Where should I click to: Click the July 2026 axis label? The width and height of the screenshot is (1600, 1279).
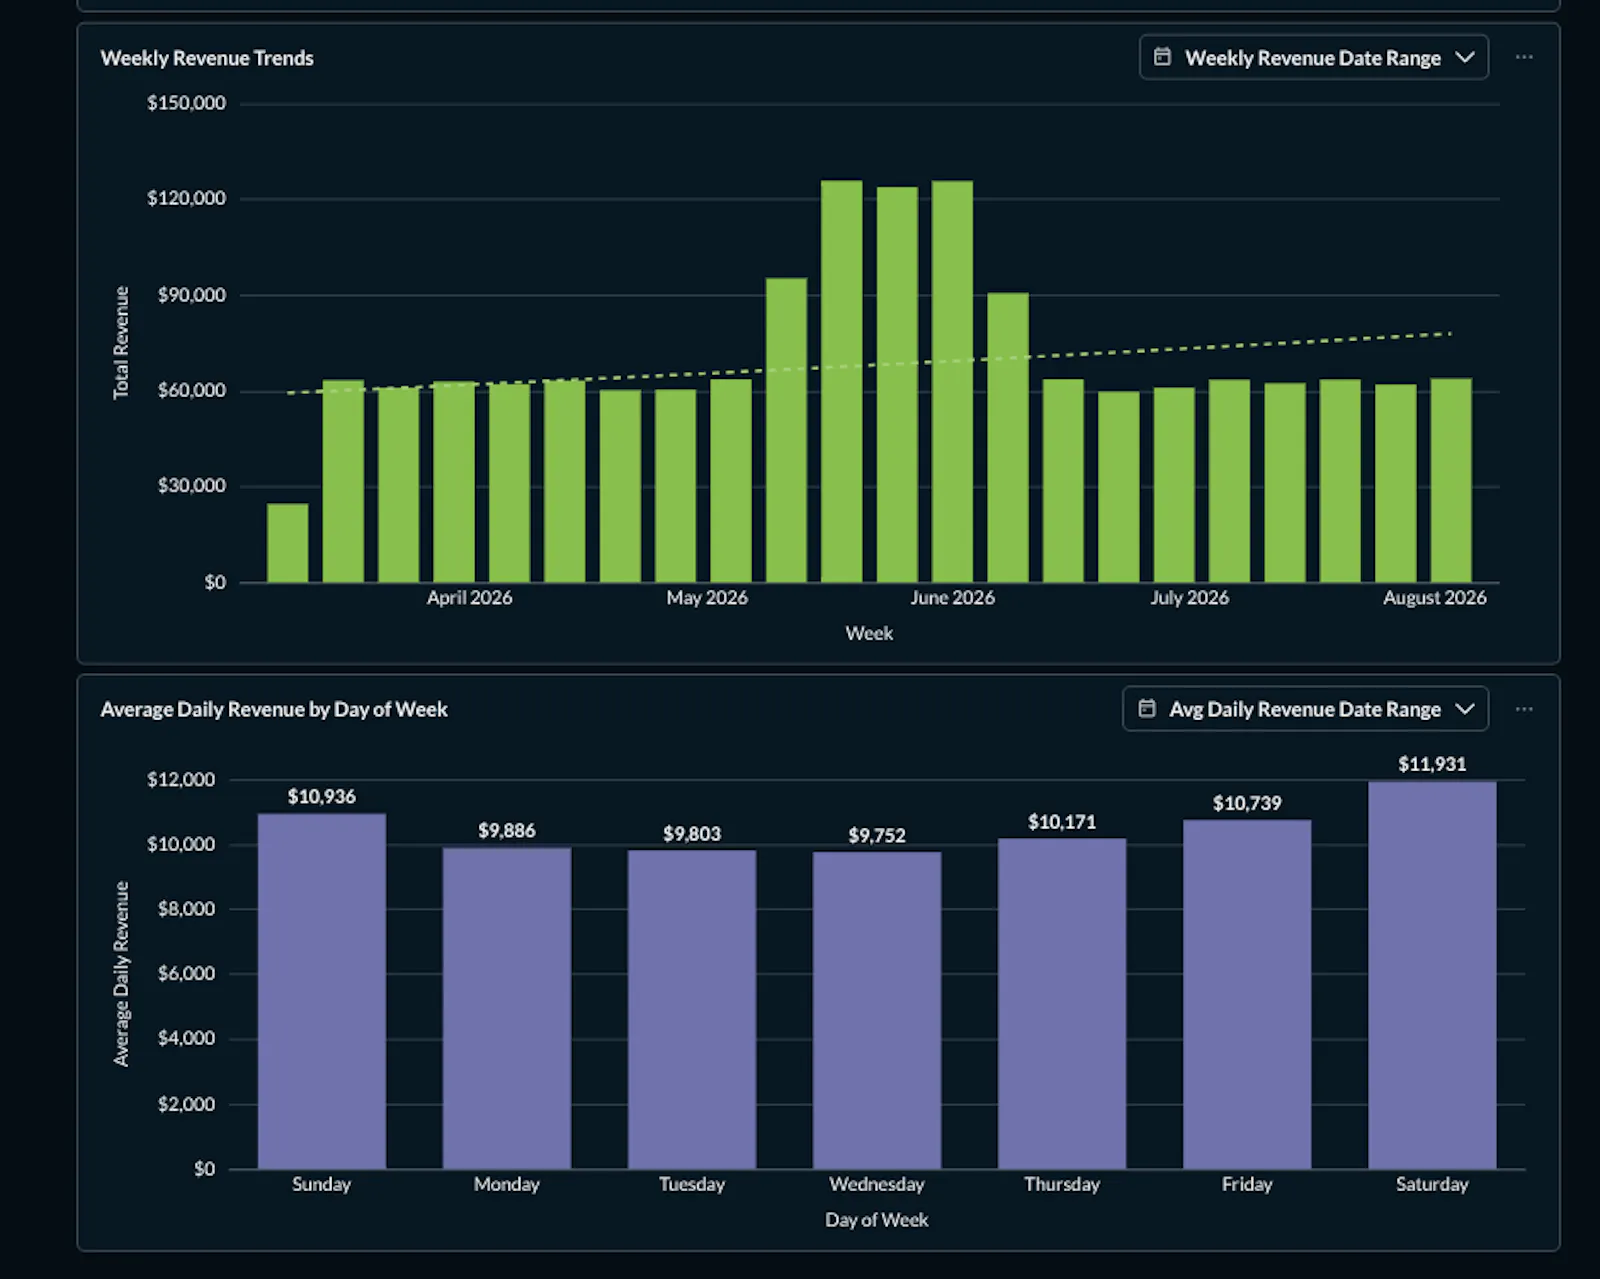[x=1189, y=597]
